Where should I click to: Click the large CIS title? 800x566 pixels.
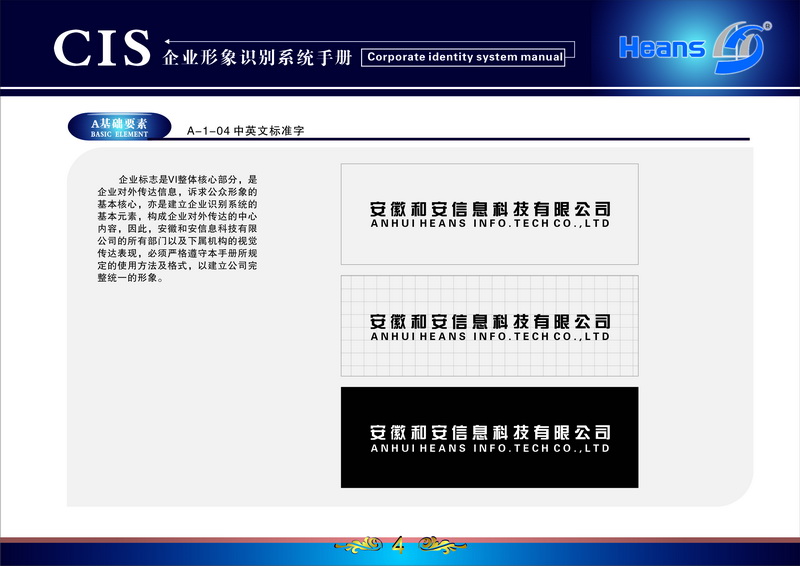[102, 48]
